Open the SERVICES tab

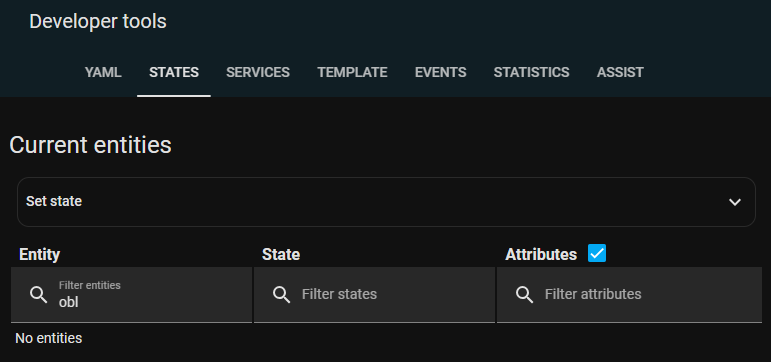pyautogui.click(x=258, y=72)
